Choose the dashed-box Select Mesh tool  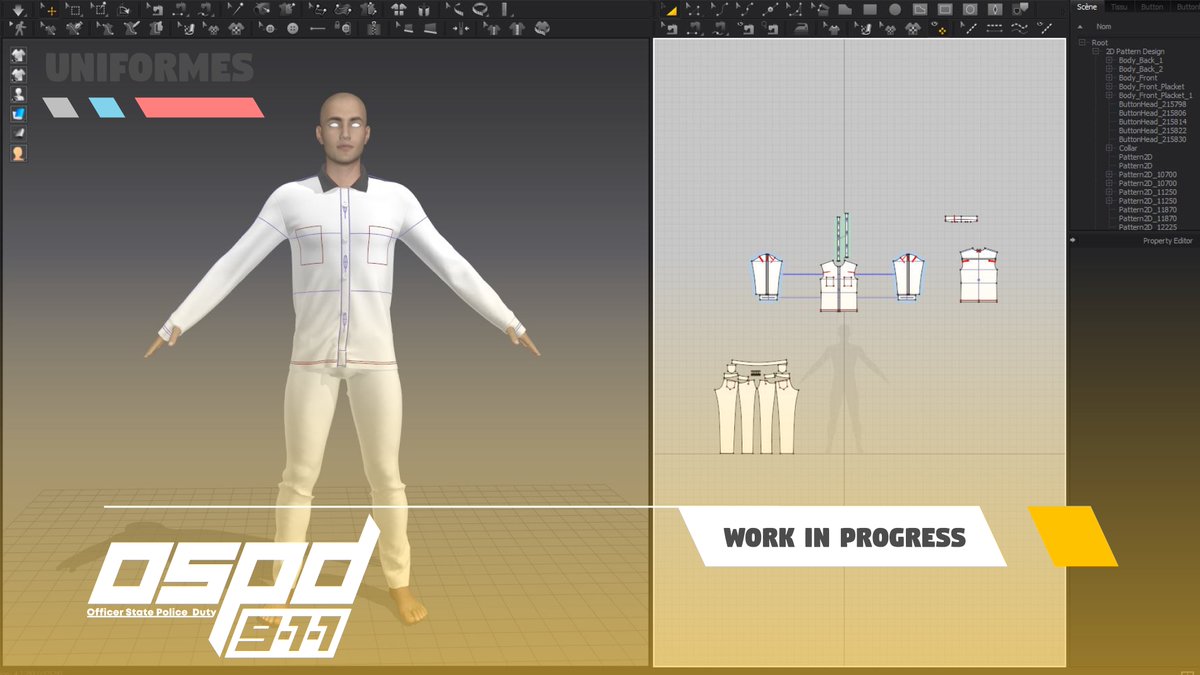tap(75, 9)
